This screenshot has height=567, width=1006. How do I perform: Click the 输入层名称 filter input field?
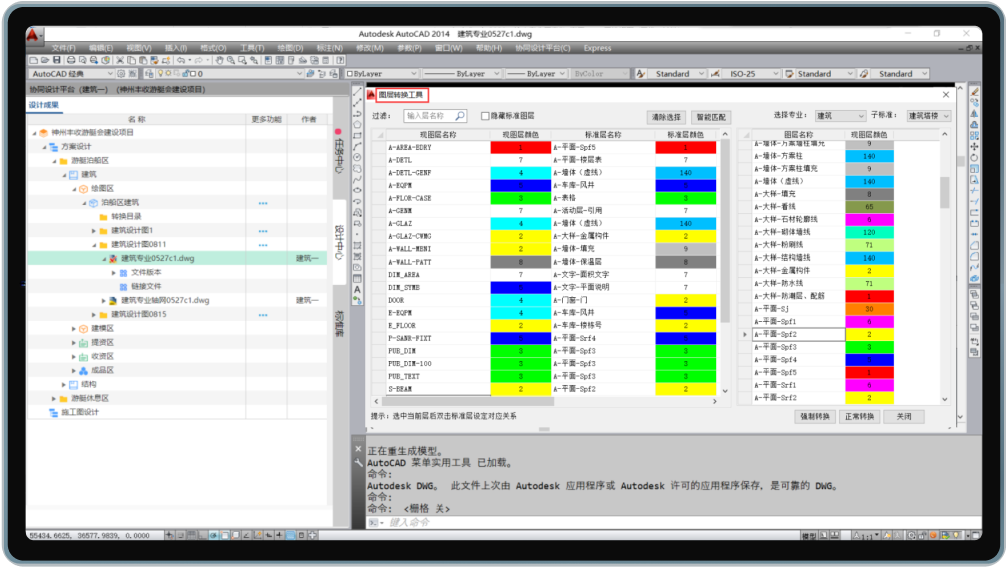click(x=435, y=116)
